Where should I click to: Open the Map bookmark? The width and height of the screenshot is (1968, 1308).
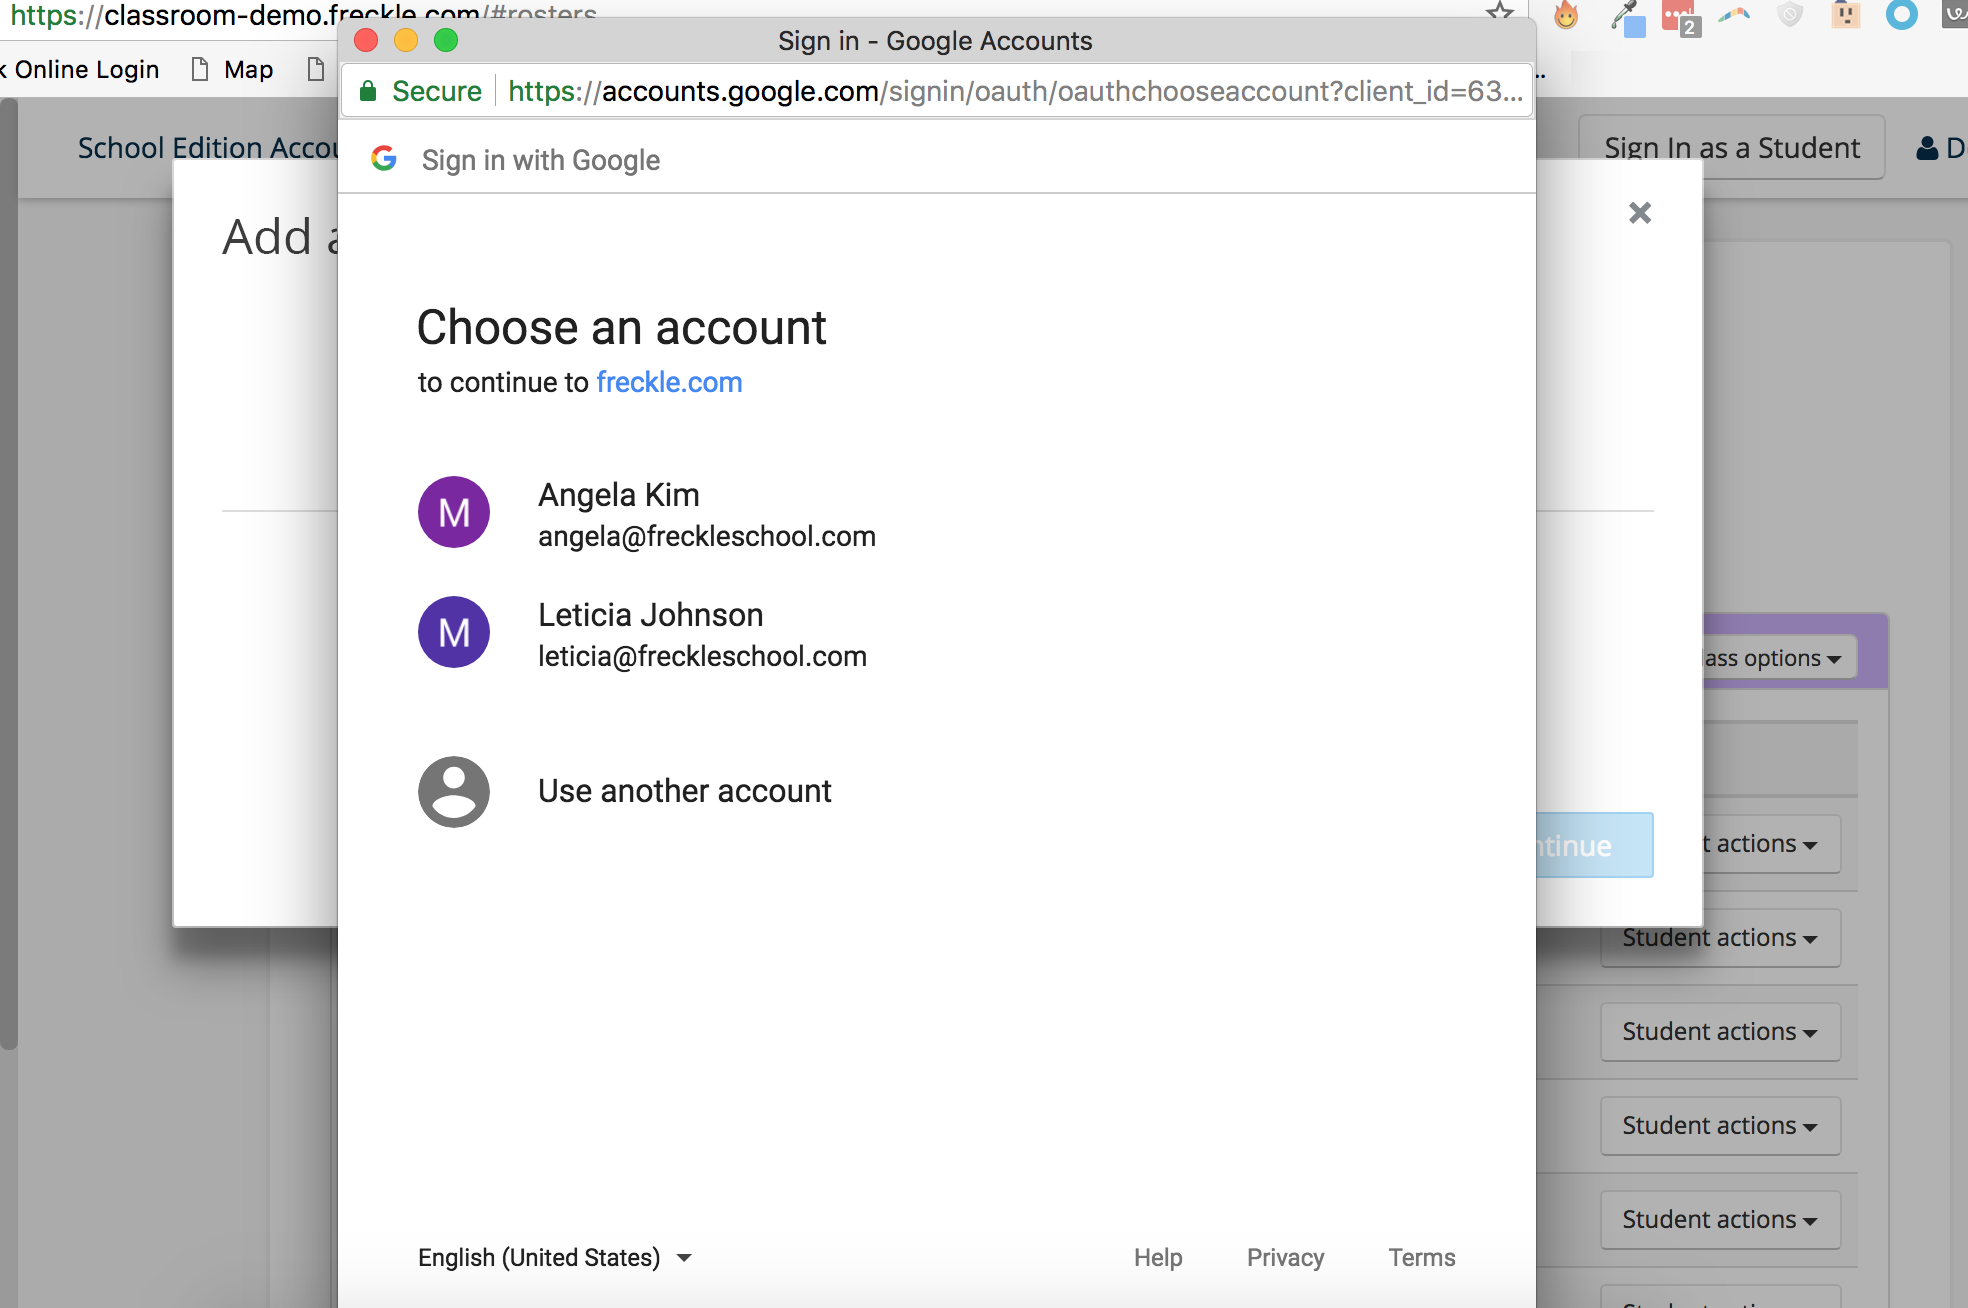232,69
